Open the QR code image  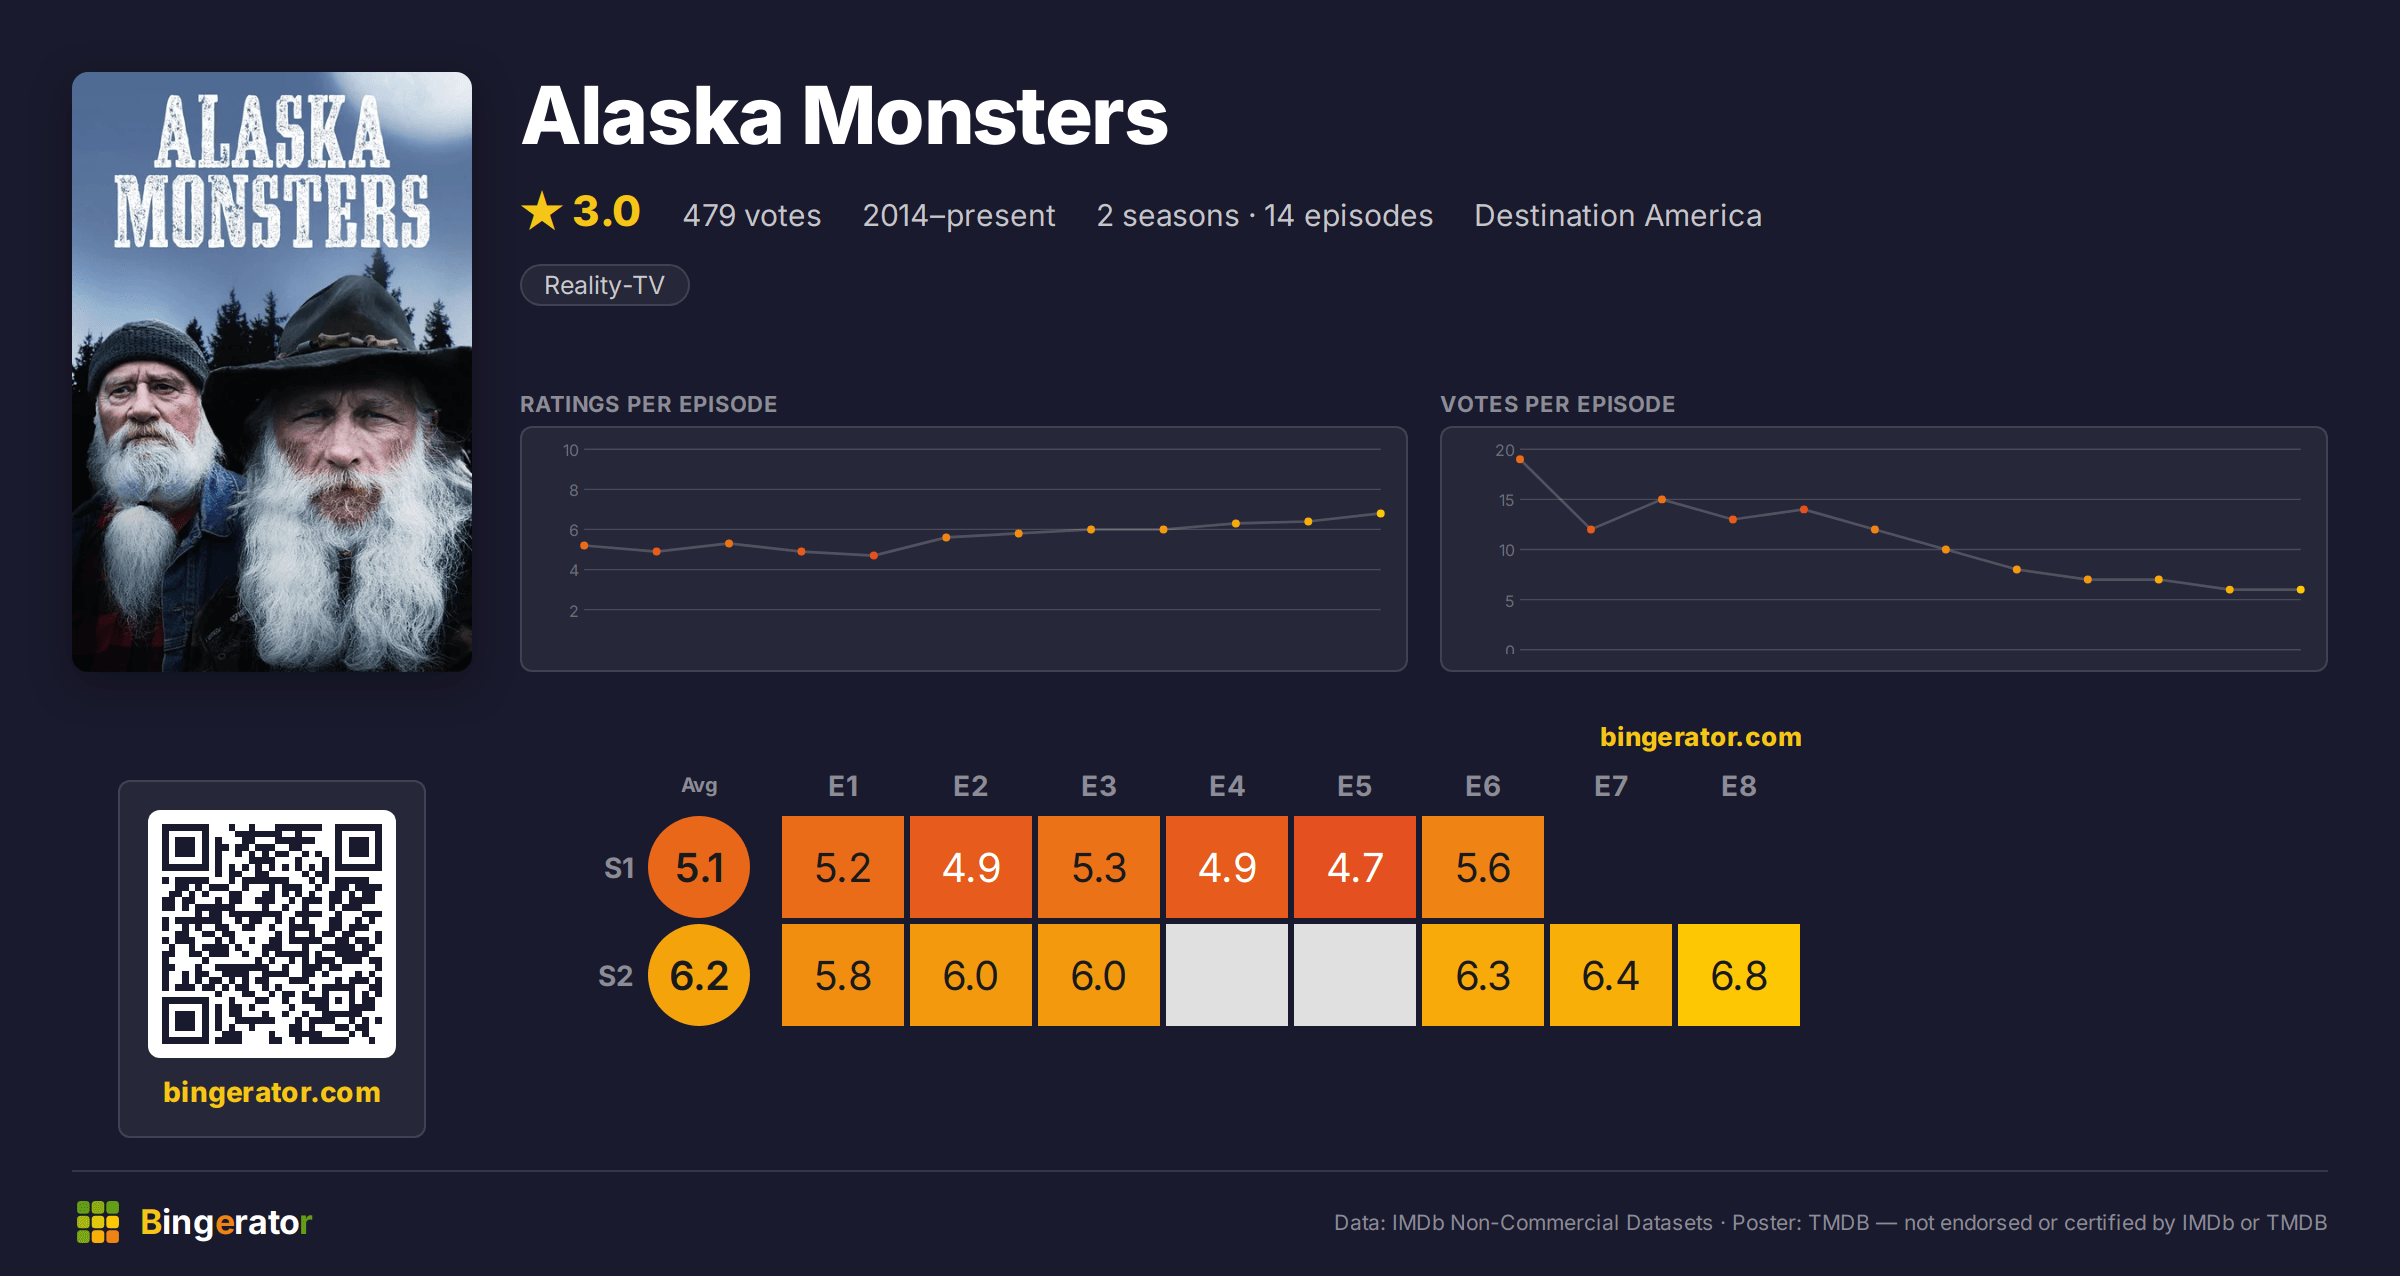coord(272,934)
